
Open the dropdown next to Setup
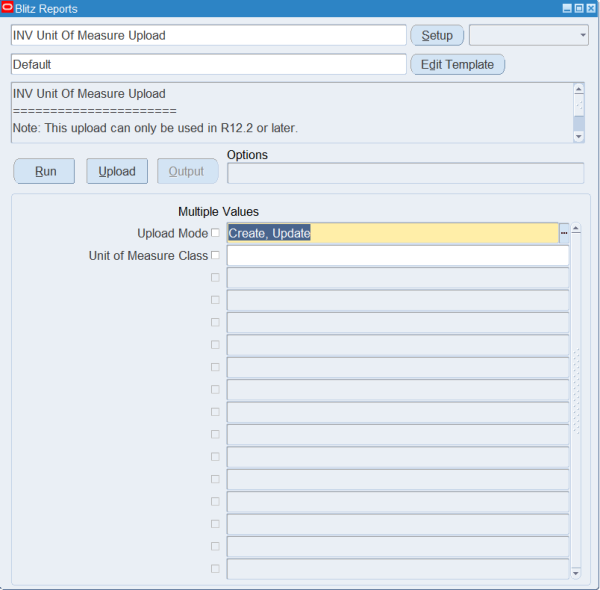[529, 35]
